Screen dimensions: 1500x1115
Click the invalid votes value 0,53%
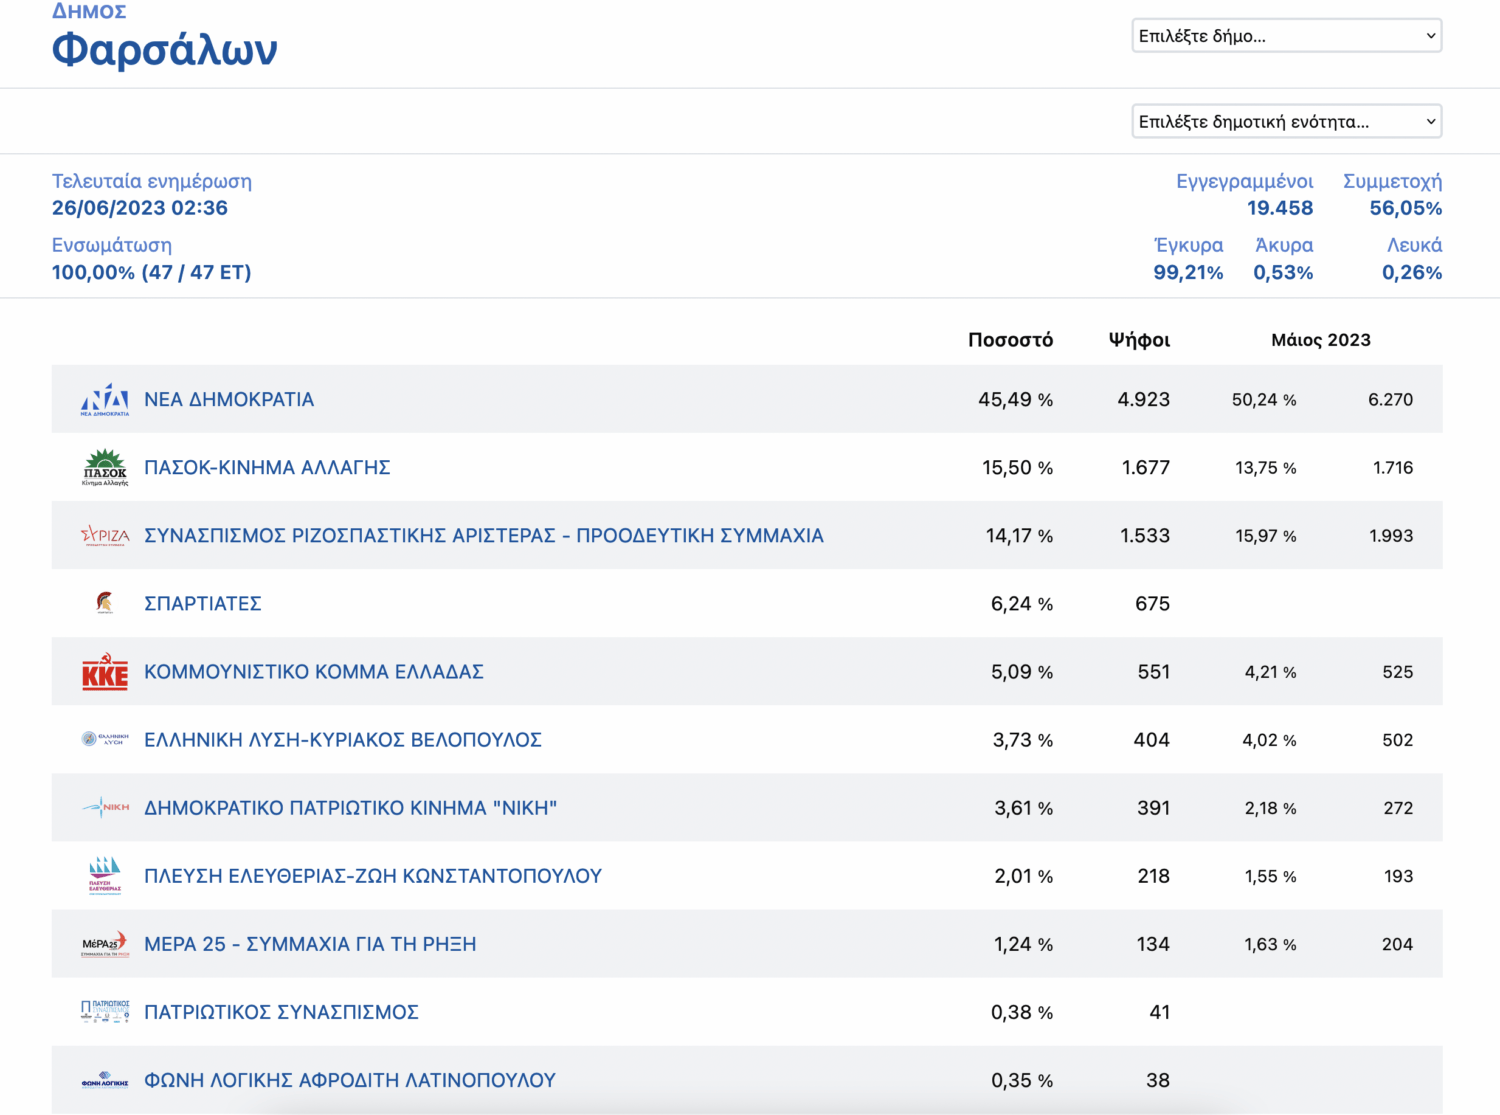click(1283, 272)
